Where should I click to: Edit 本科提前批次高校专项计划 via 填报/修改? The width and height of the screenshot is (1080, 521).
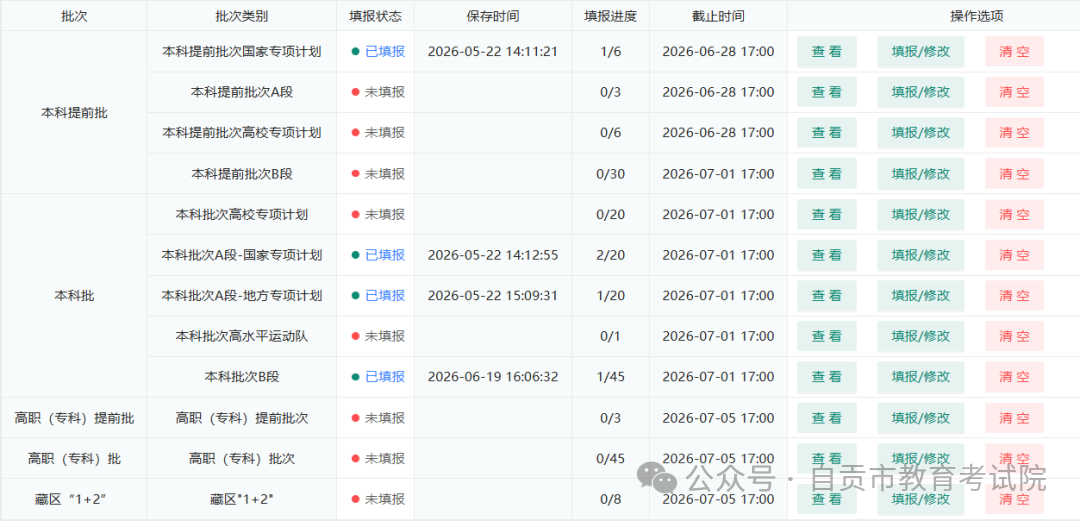920,133
